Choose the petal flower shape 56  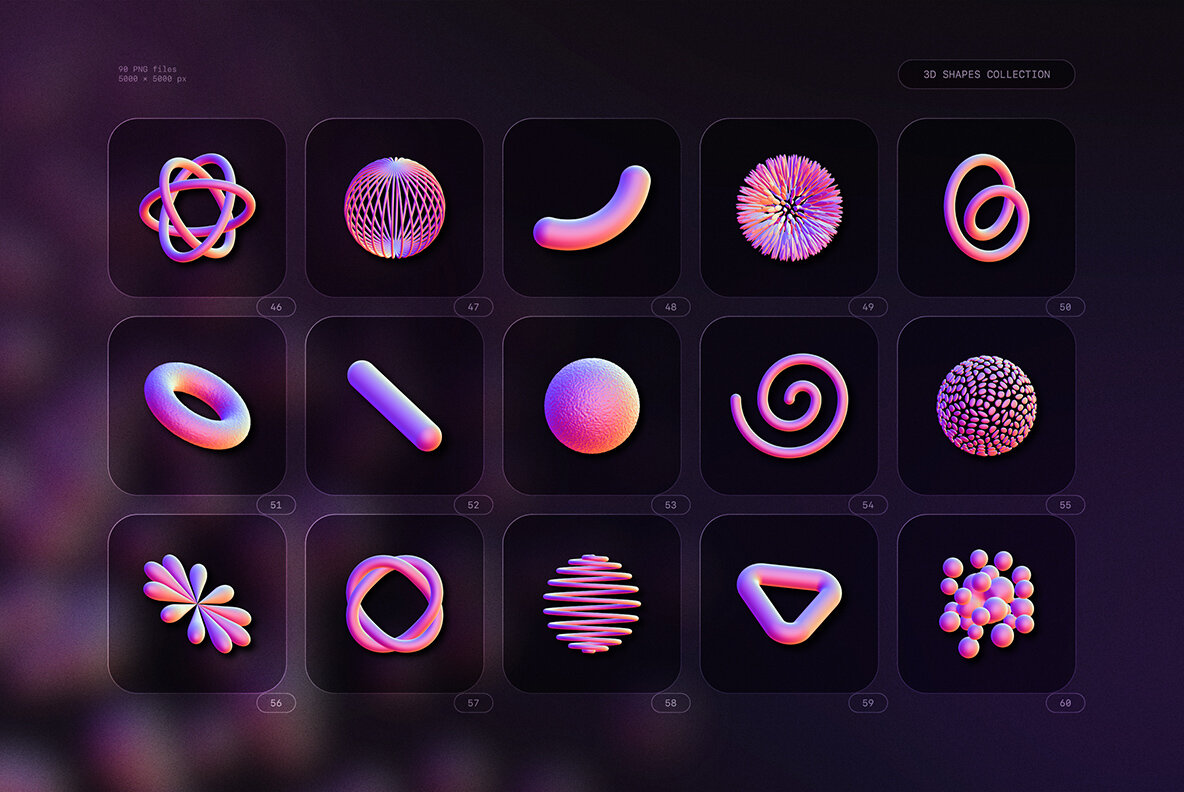pos(197,602)
